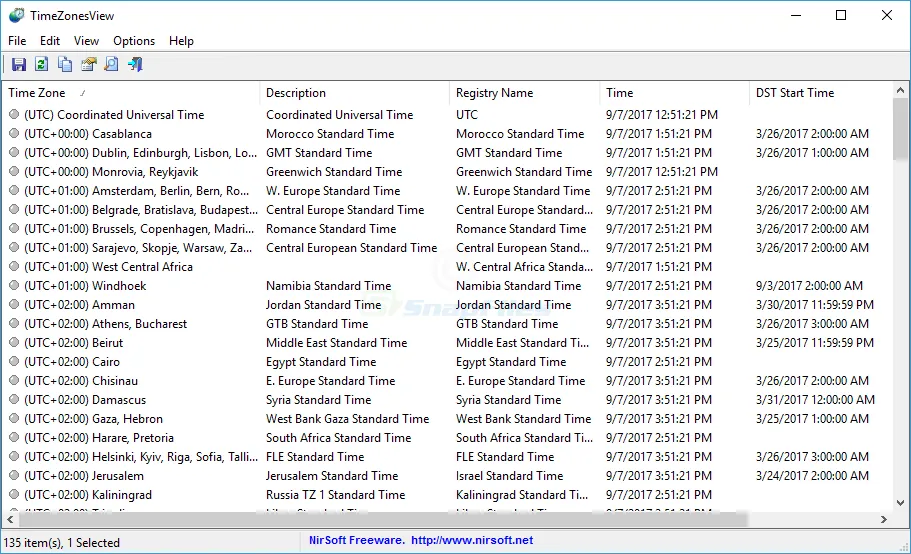The width and height of the screenshot is (911, 554).
Task: Select the Harare, Pretoria row
Action: click(x=447, y=437)
